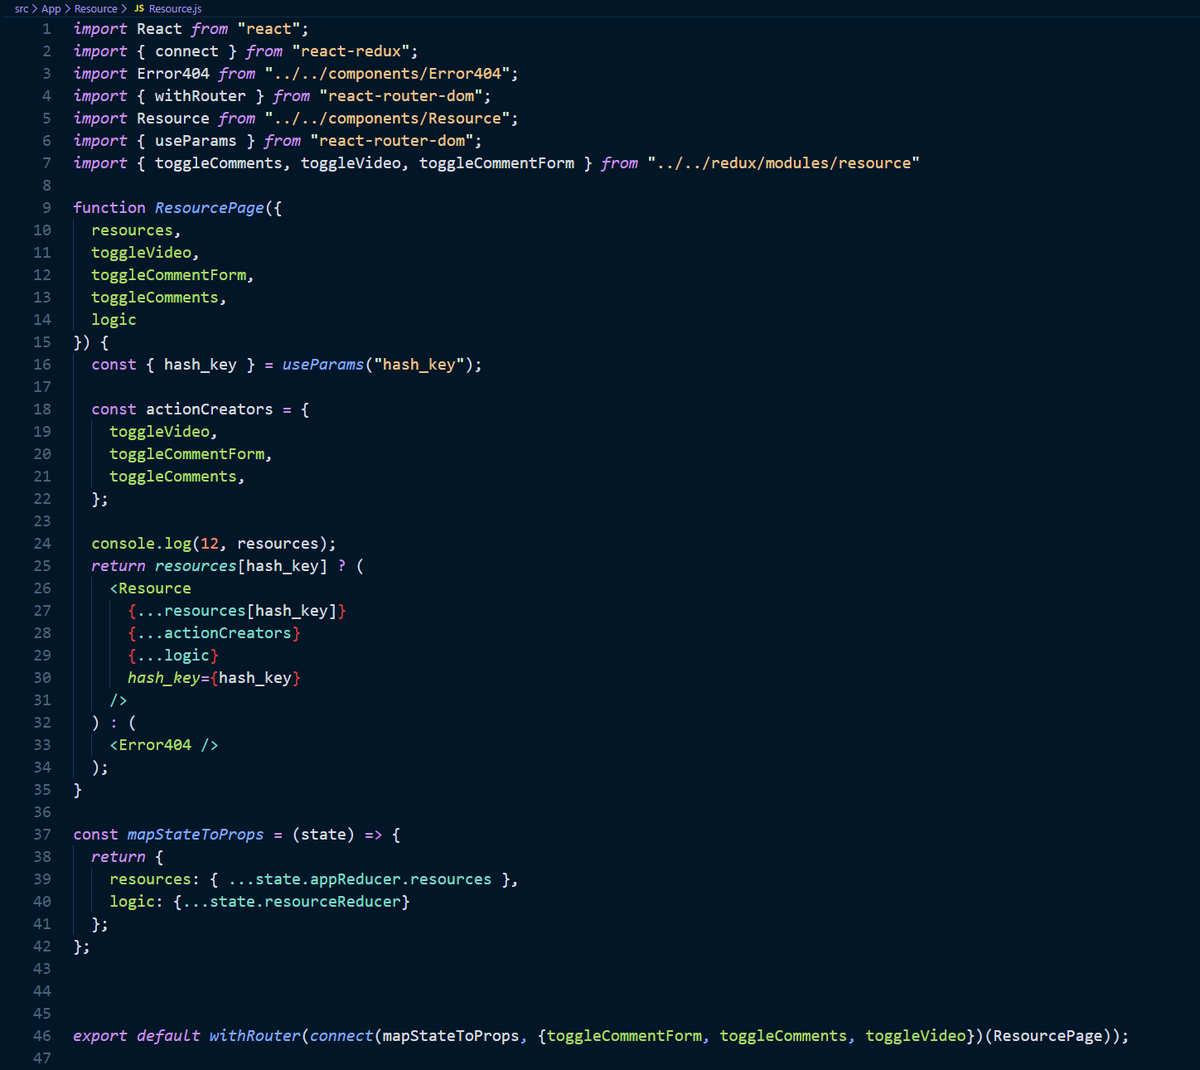Click line number 37 in the gutter
Screen dimensions: 1200x1070
(x=42, y=835)
